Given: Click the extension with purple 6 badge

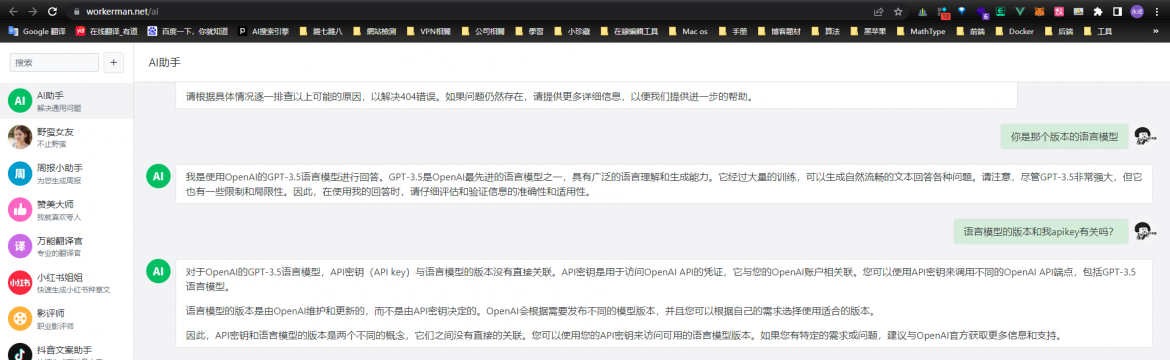Looking at the screenshot, I should [x=982, y=12].
